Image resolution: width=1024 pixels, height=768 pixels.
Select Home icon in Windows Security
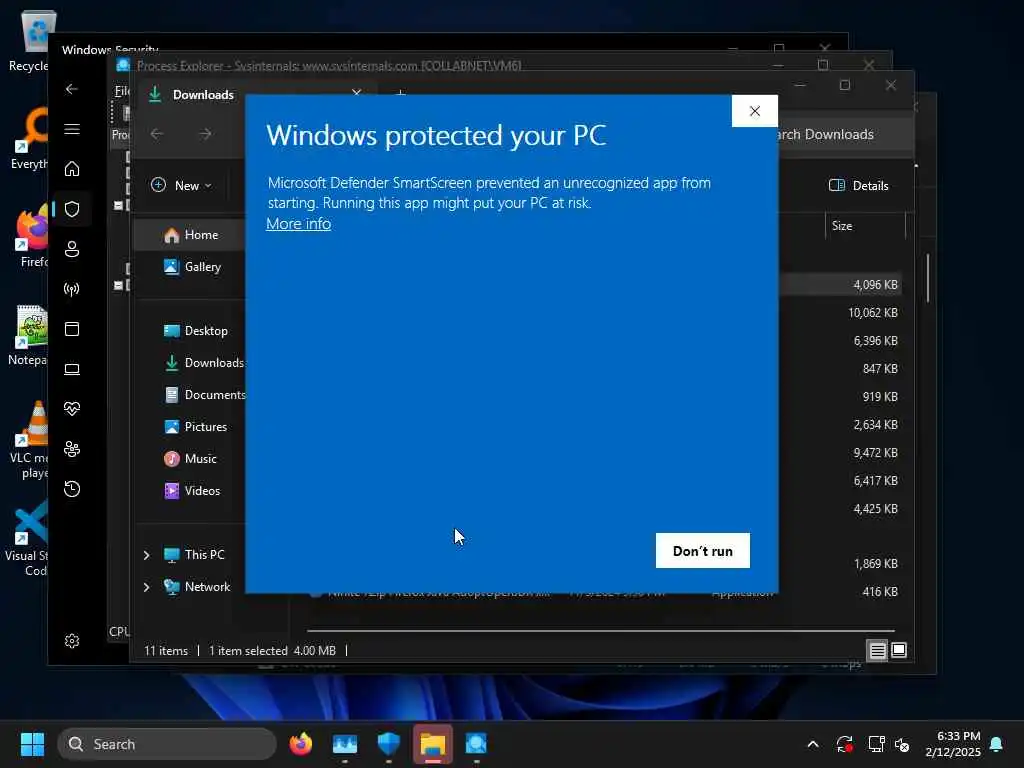(x=72, y=168)
